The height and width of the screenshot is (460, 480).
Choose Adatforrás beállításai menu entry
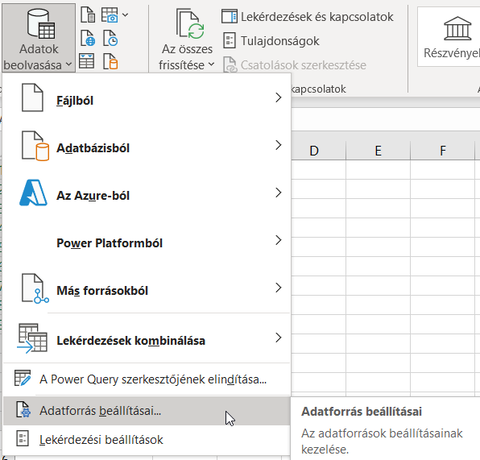pyautogui.click(x=147, y=411)
